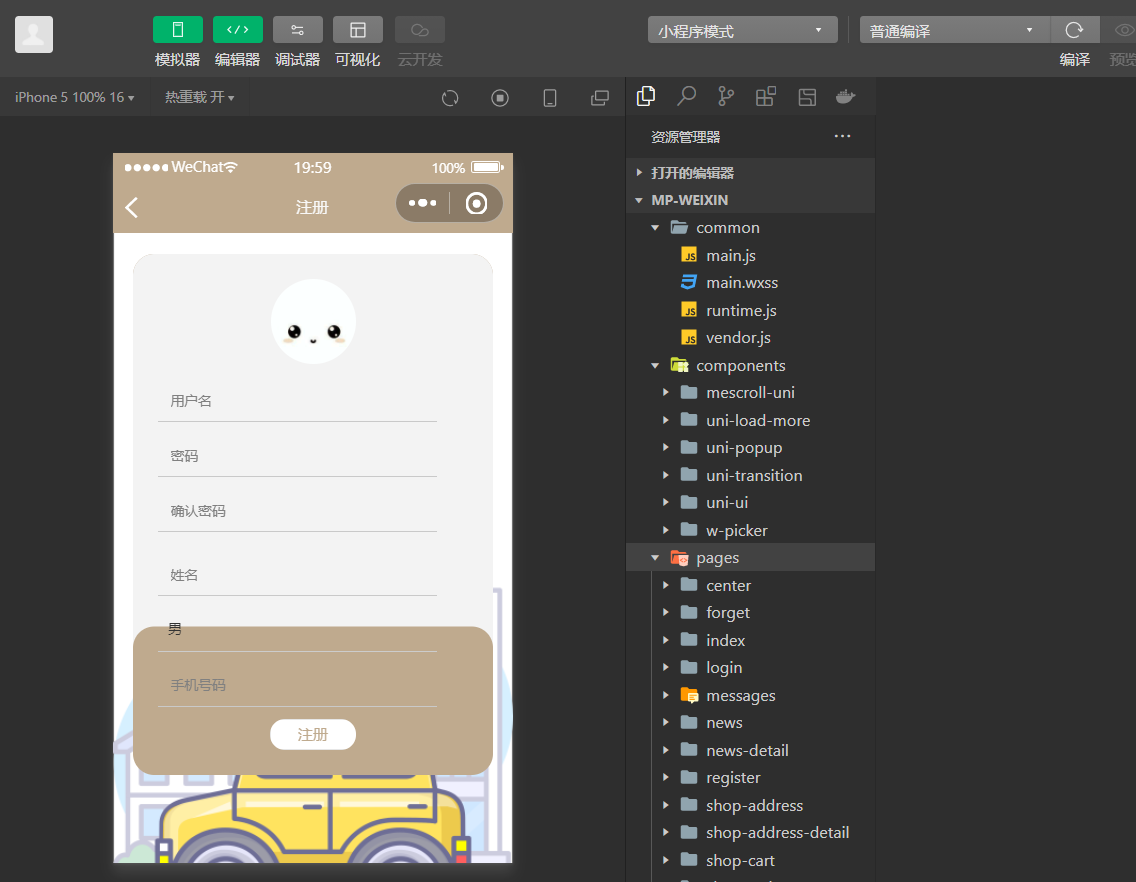
Task: Click the phone device icon in simulator bar
Action: (x=550, y=98)
